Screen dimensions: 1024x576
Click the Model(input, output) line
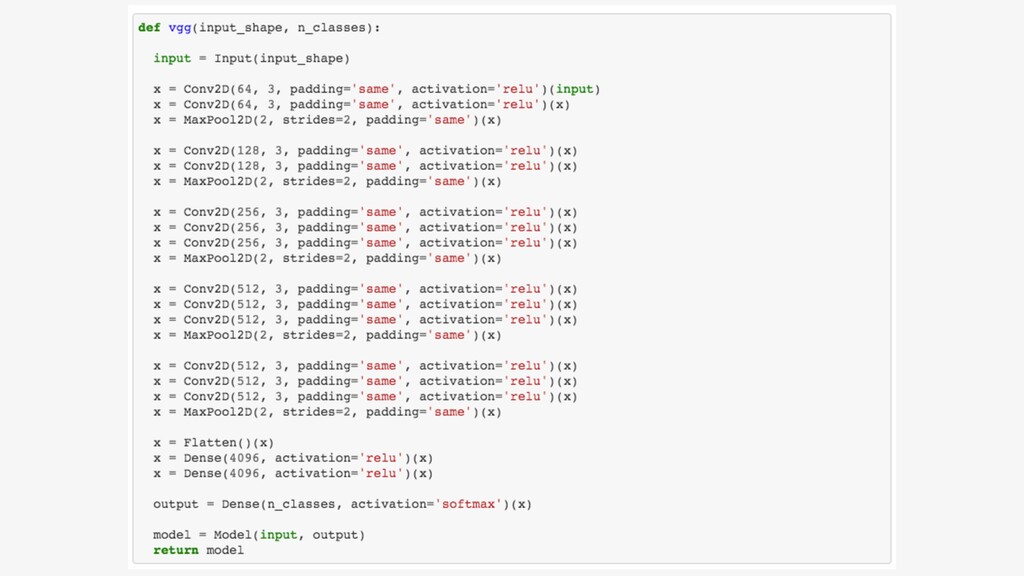[x=259, y=535]
